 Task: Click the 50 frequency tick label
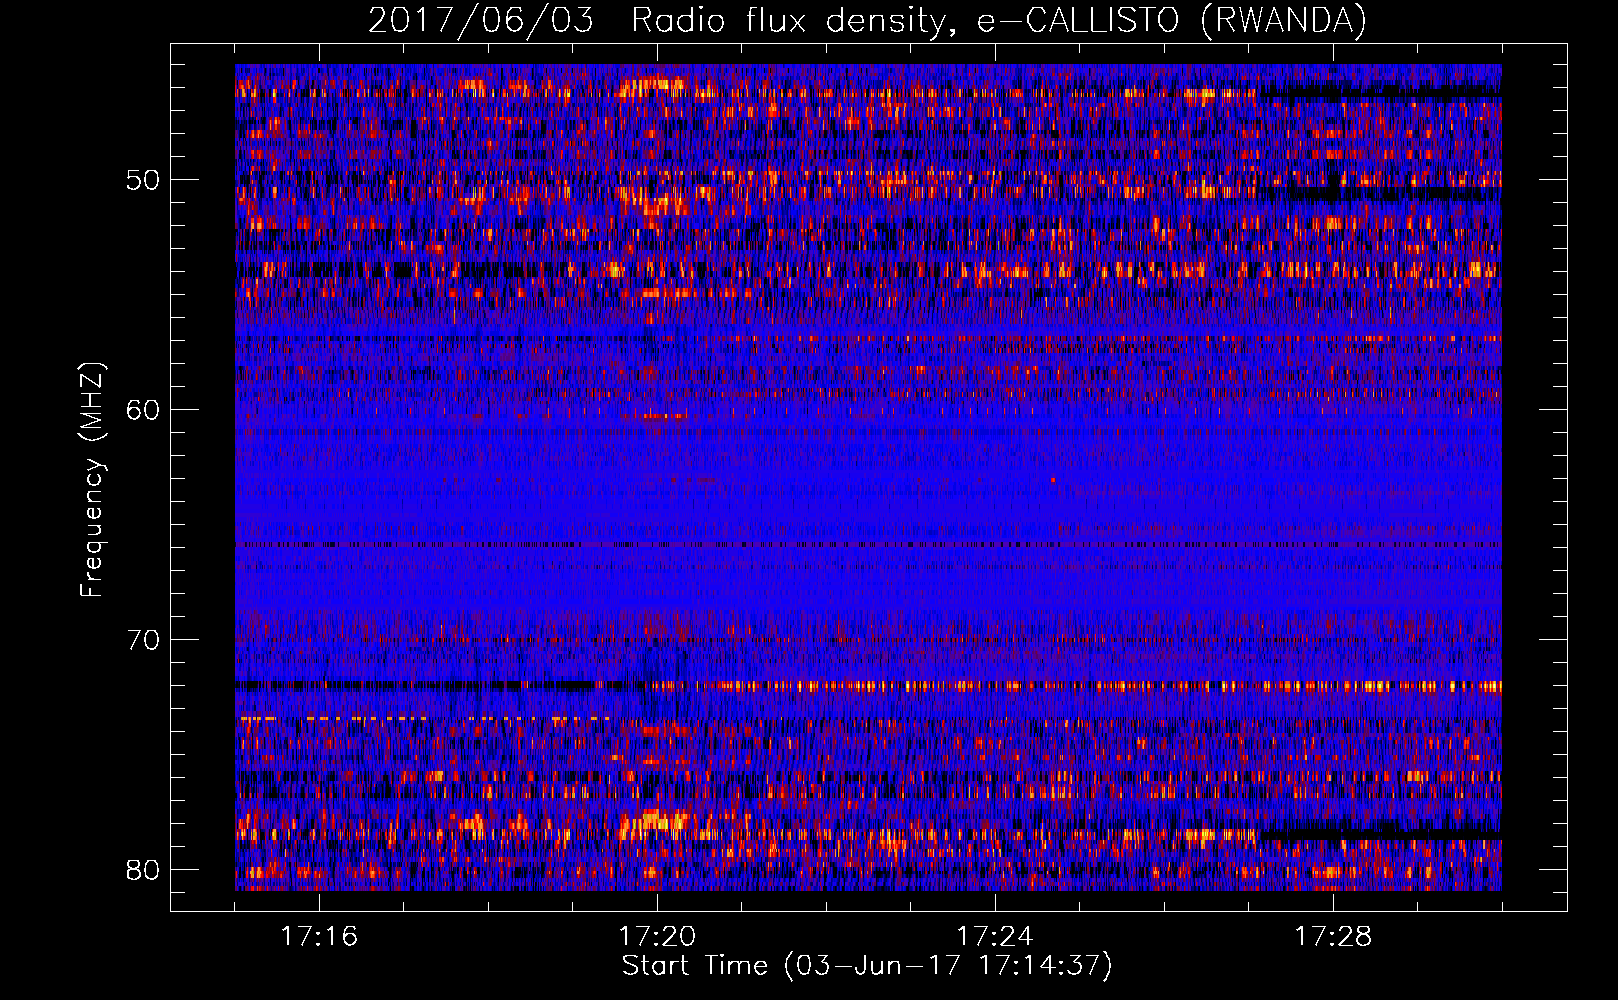pos(142,180)
